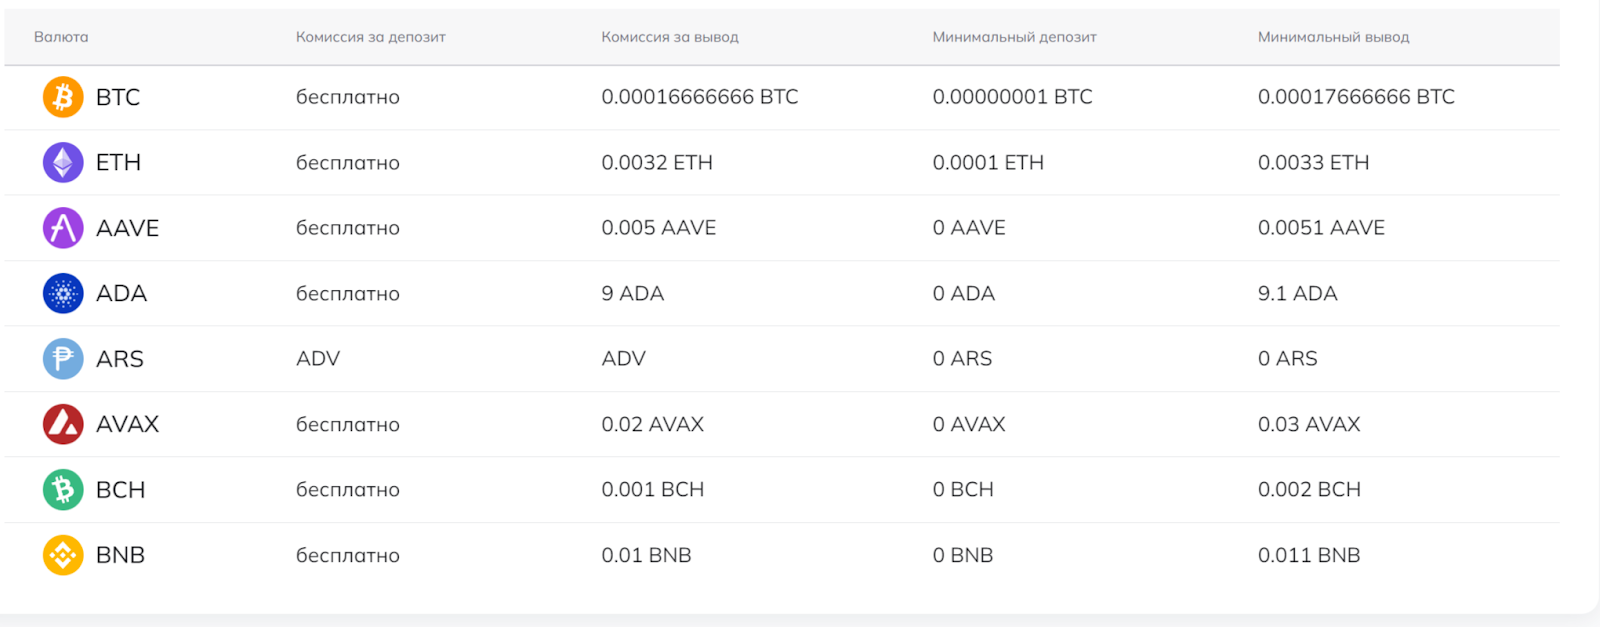The width and height of the screenshot is (1600, 627).
Task: Click the yellow Binance BNB icon
Action: (63, 555)
